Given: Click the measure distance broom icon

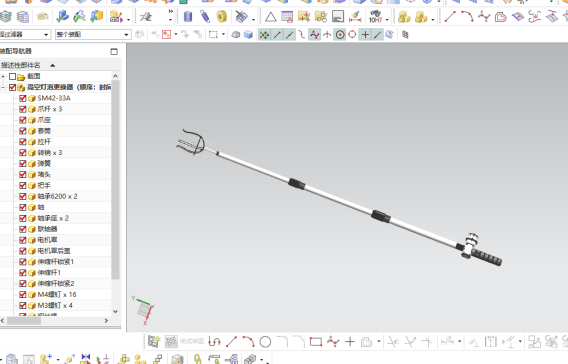Looking at the screenshot, I should pos(355,17).
